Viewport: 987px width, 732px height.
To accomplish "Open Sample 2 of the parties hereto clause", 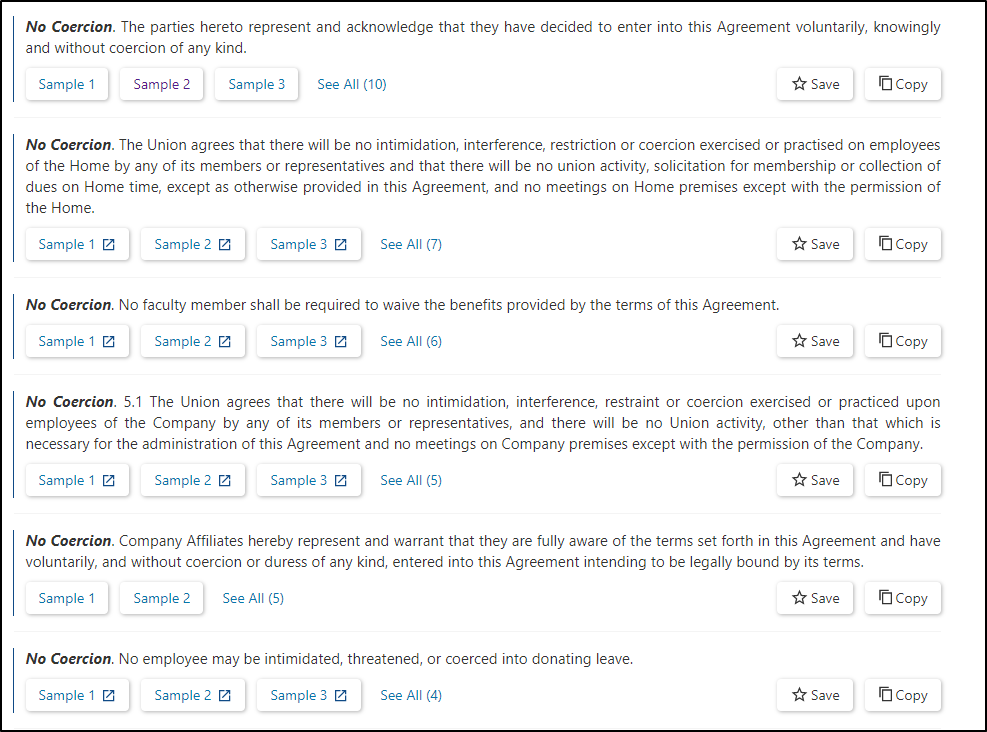I will (162, 84).
